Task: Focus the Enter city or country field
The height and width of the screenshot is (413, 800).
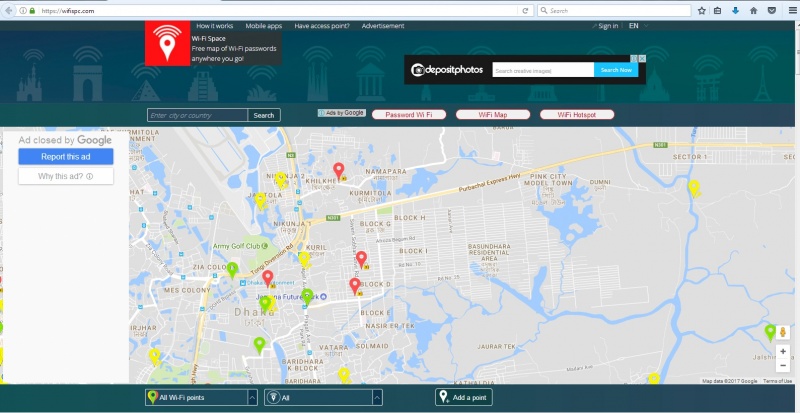Action: 197,115
